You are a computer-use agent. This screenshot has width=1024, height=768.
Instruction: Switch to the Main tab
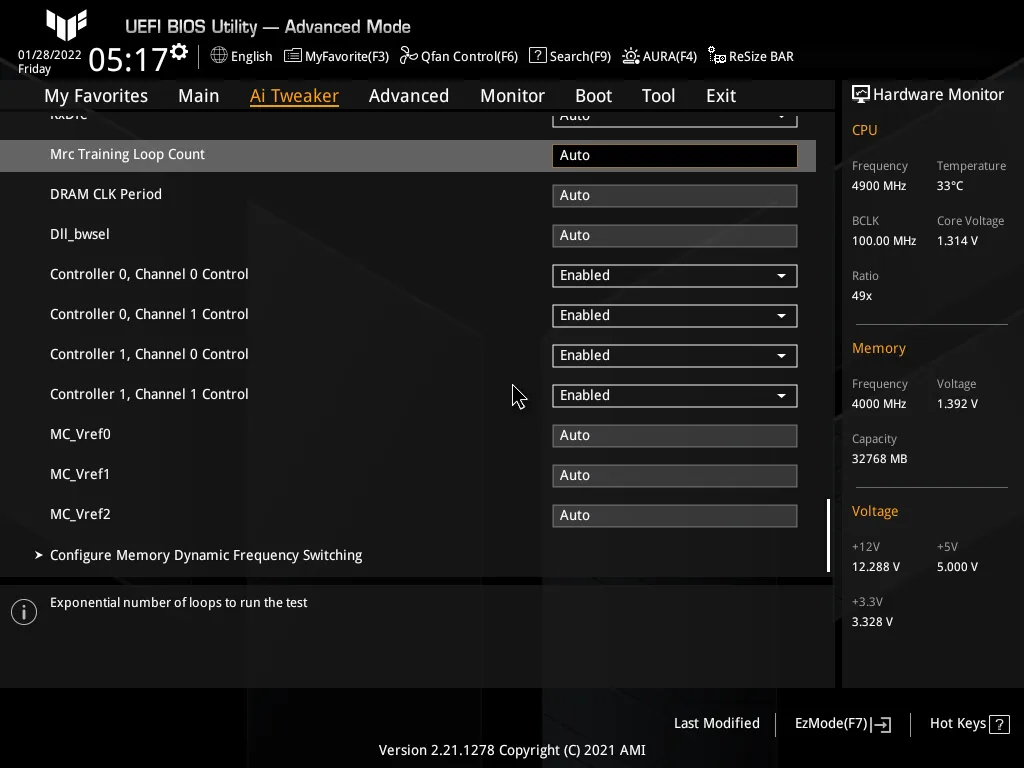199,95
